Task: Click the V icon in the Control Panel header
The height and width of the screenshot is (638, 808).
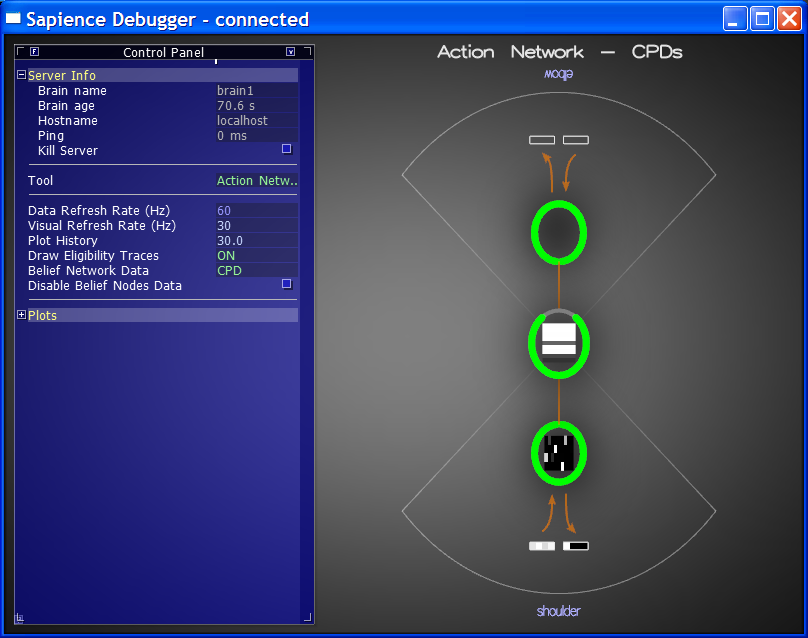Action: (290, 52)
